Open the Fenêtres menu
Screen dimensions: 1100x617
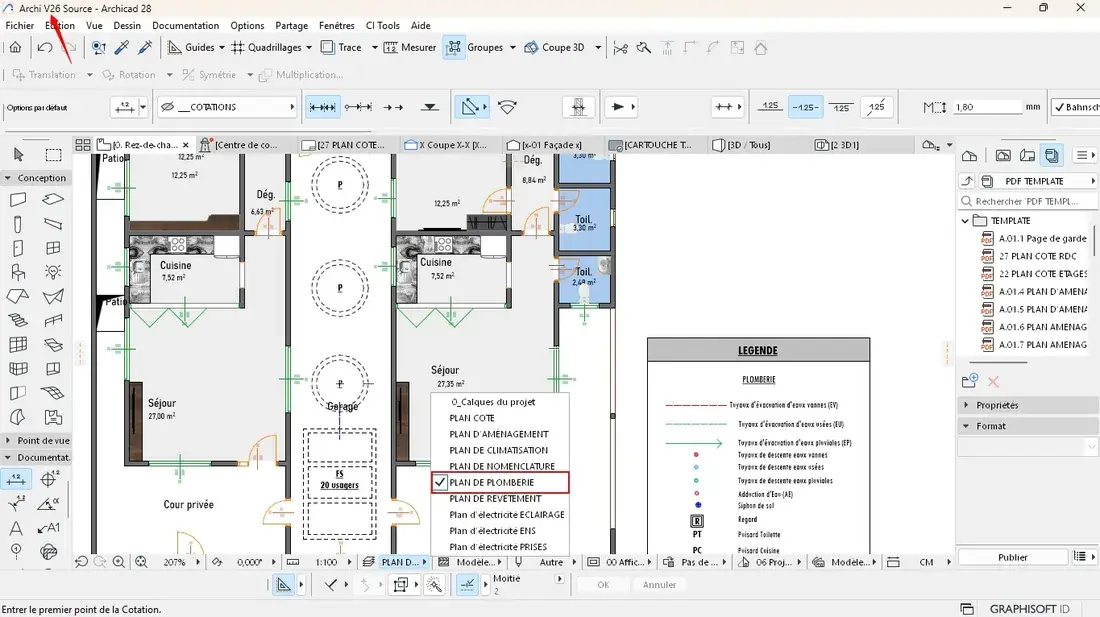pos(337,25)
